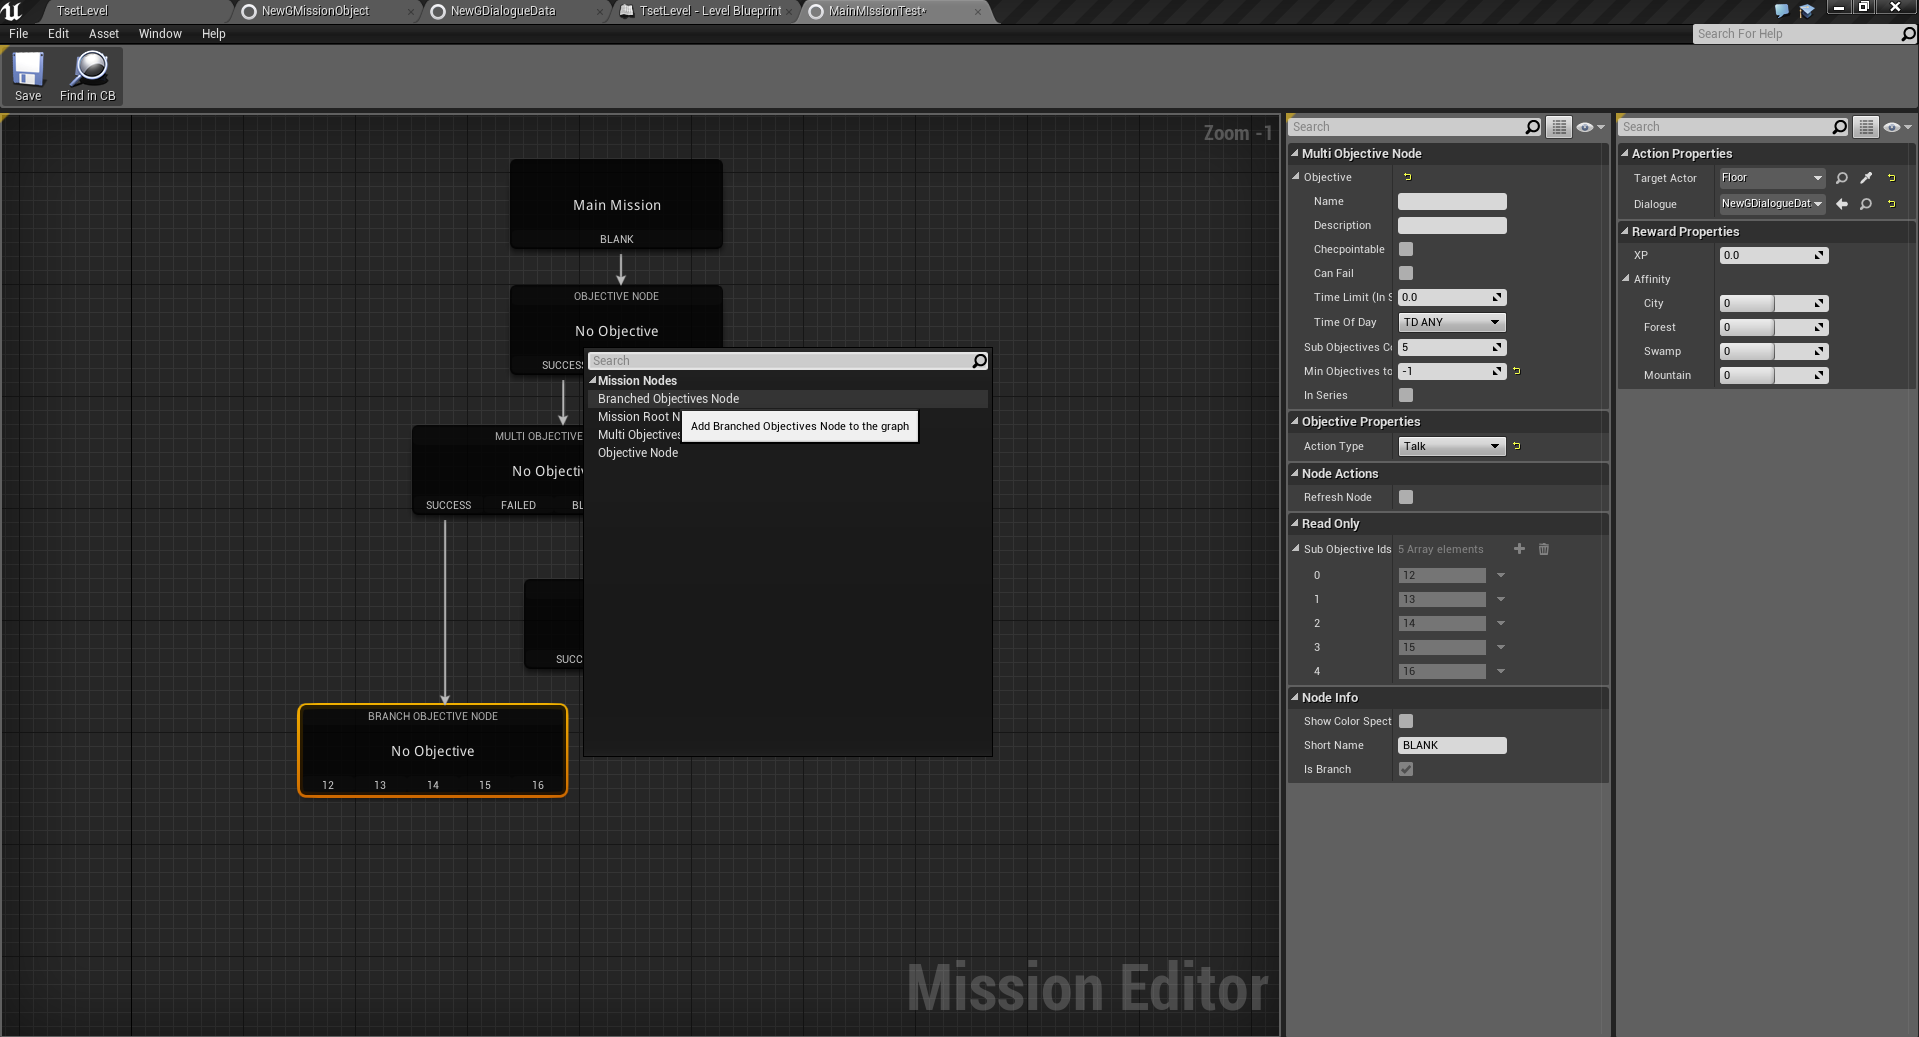Toggle the Is Branch checkbox

click(1406, 769)
